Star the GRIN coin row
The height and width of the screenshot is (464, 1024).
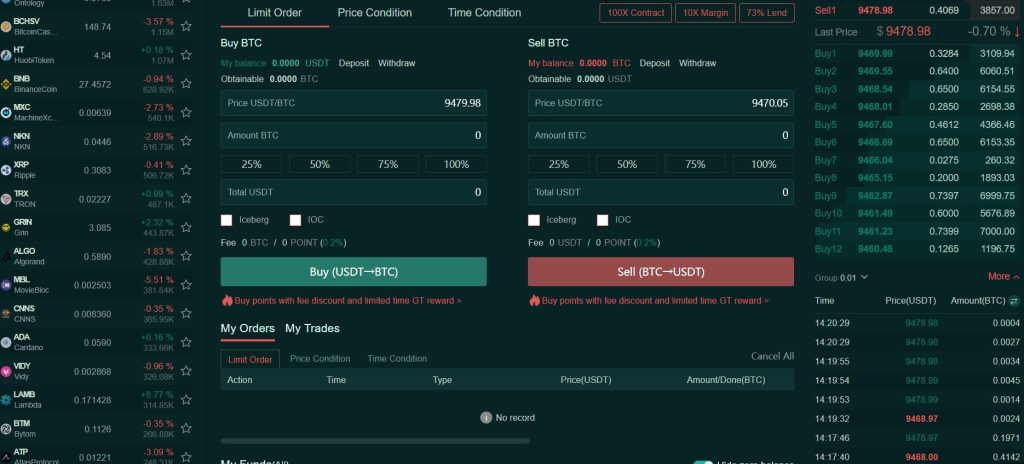click(x=186, y=227)
